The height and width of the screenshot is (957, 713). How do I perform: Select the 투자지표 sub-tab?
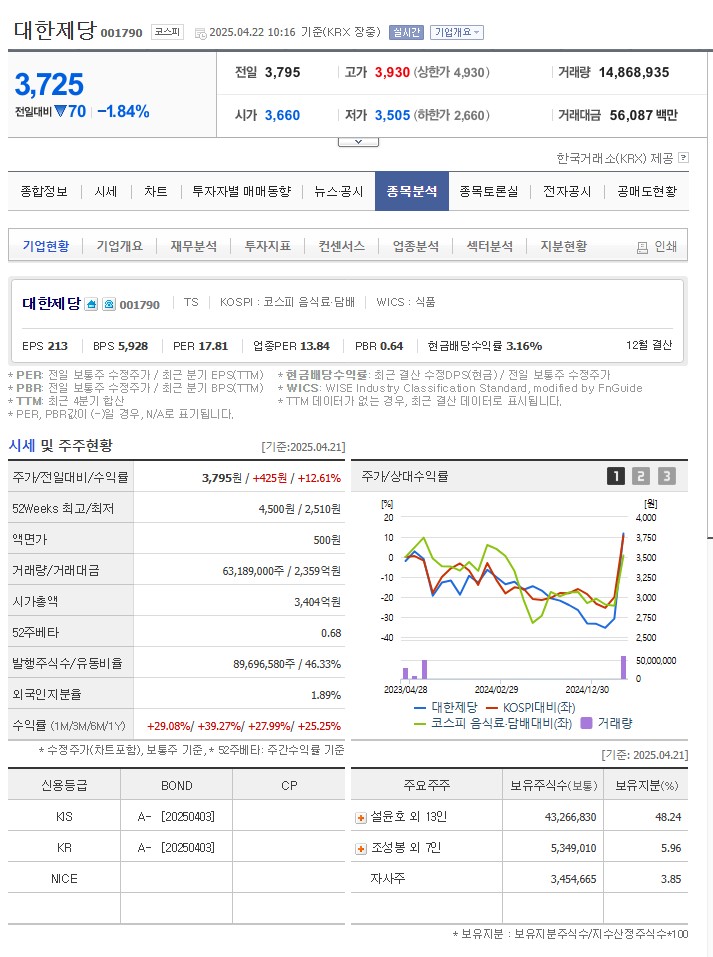267,246
